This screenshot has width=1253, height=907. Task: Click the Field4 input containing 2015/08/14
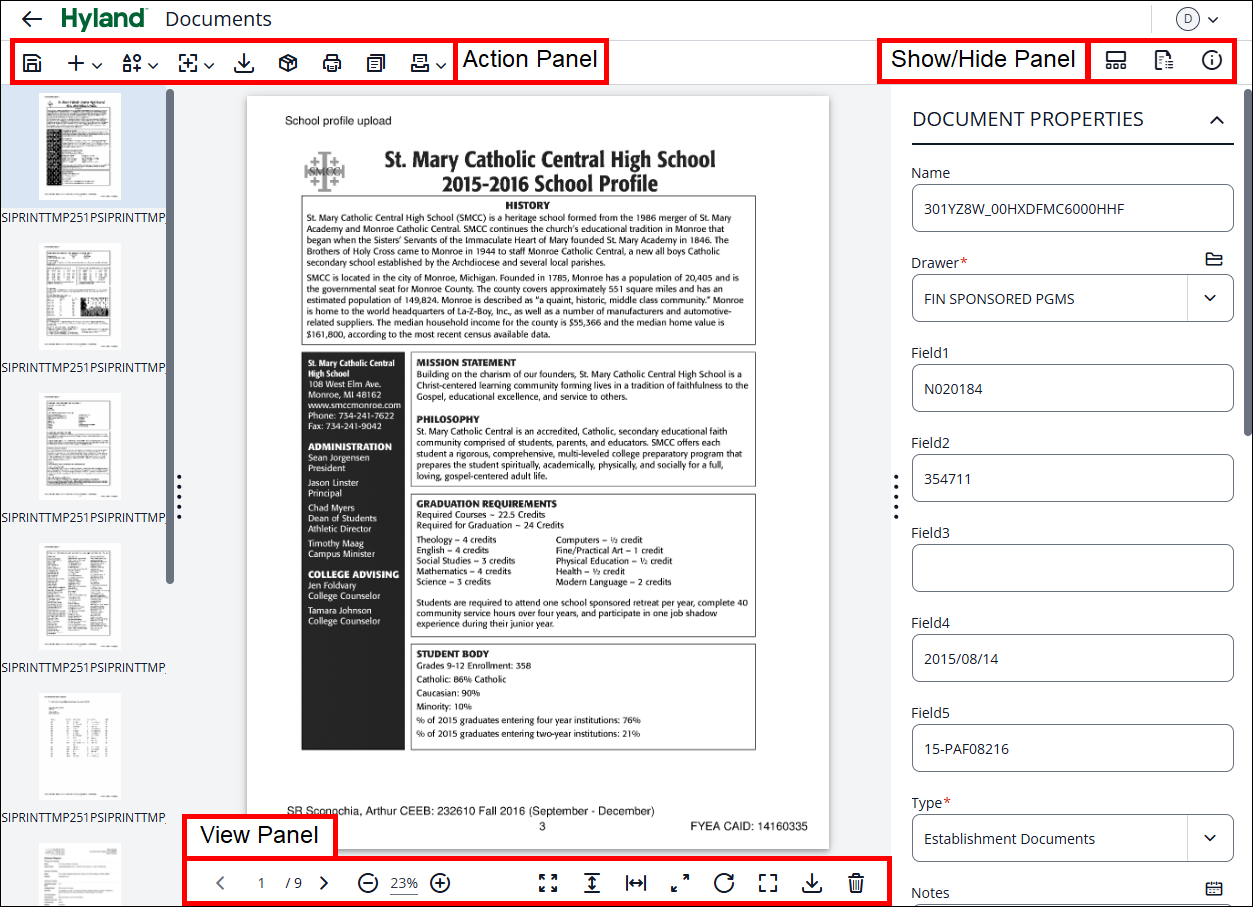(x=1072, y=659)
